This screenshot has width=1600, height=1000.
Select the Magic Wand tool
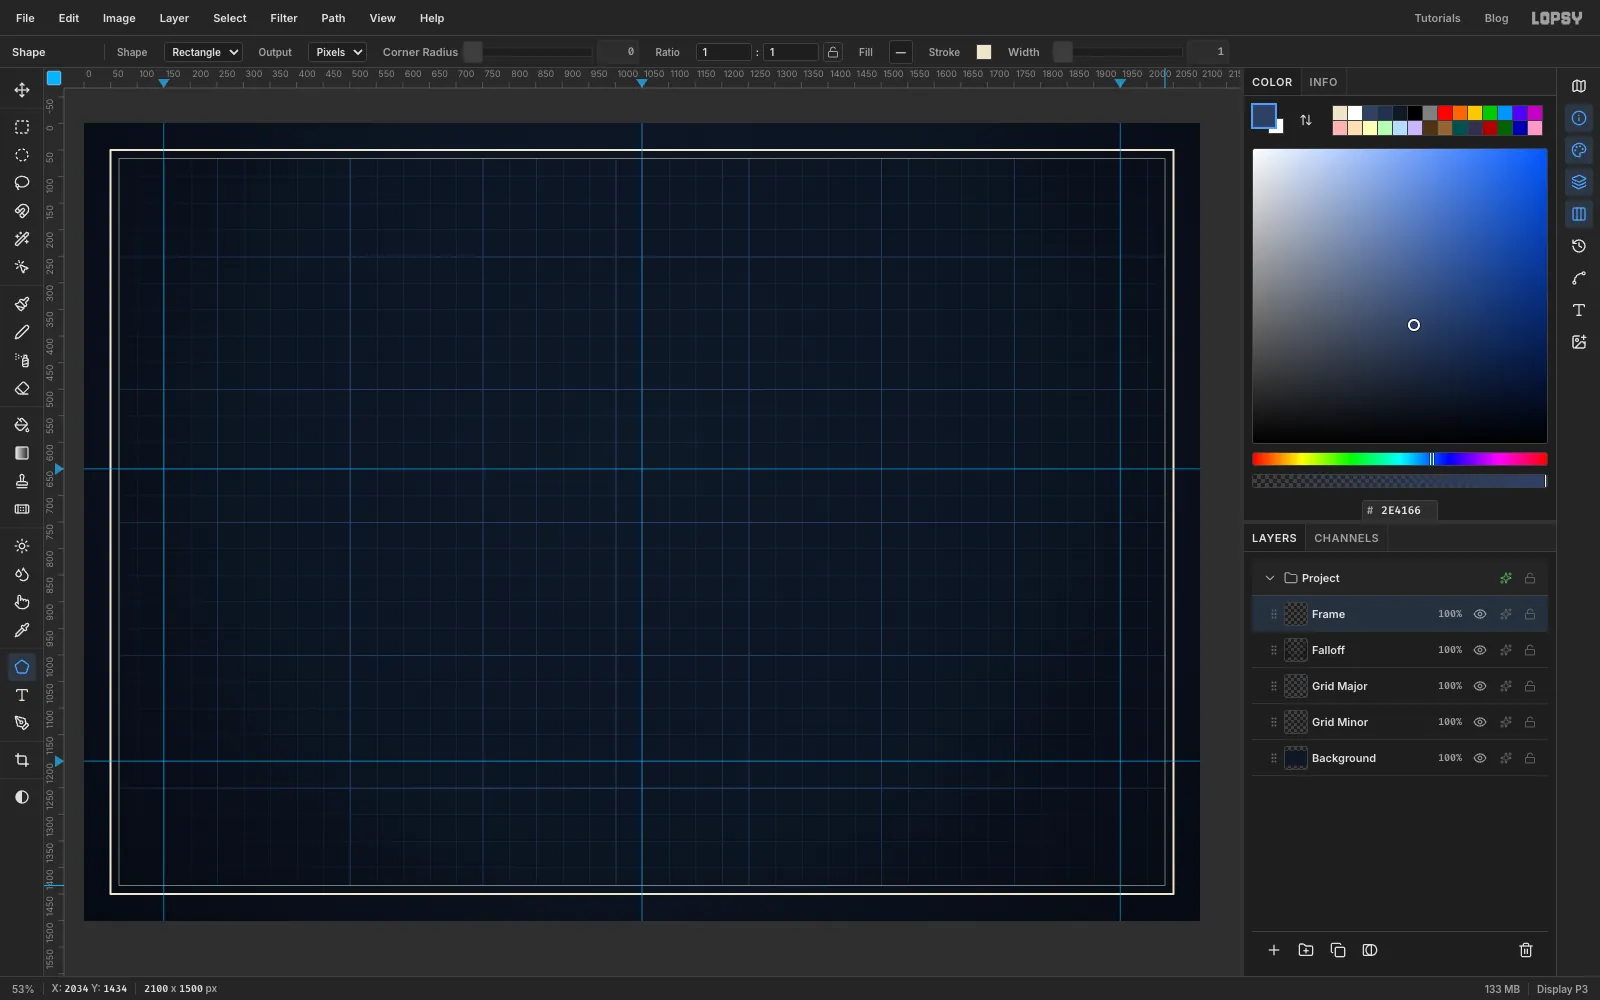22,239
